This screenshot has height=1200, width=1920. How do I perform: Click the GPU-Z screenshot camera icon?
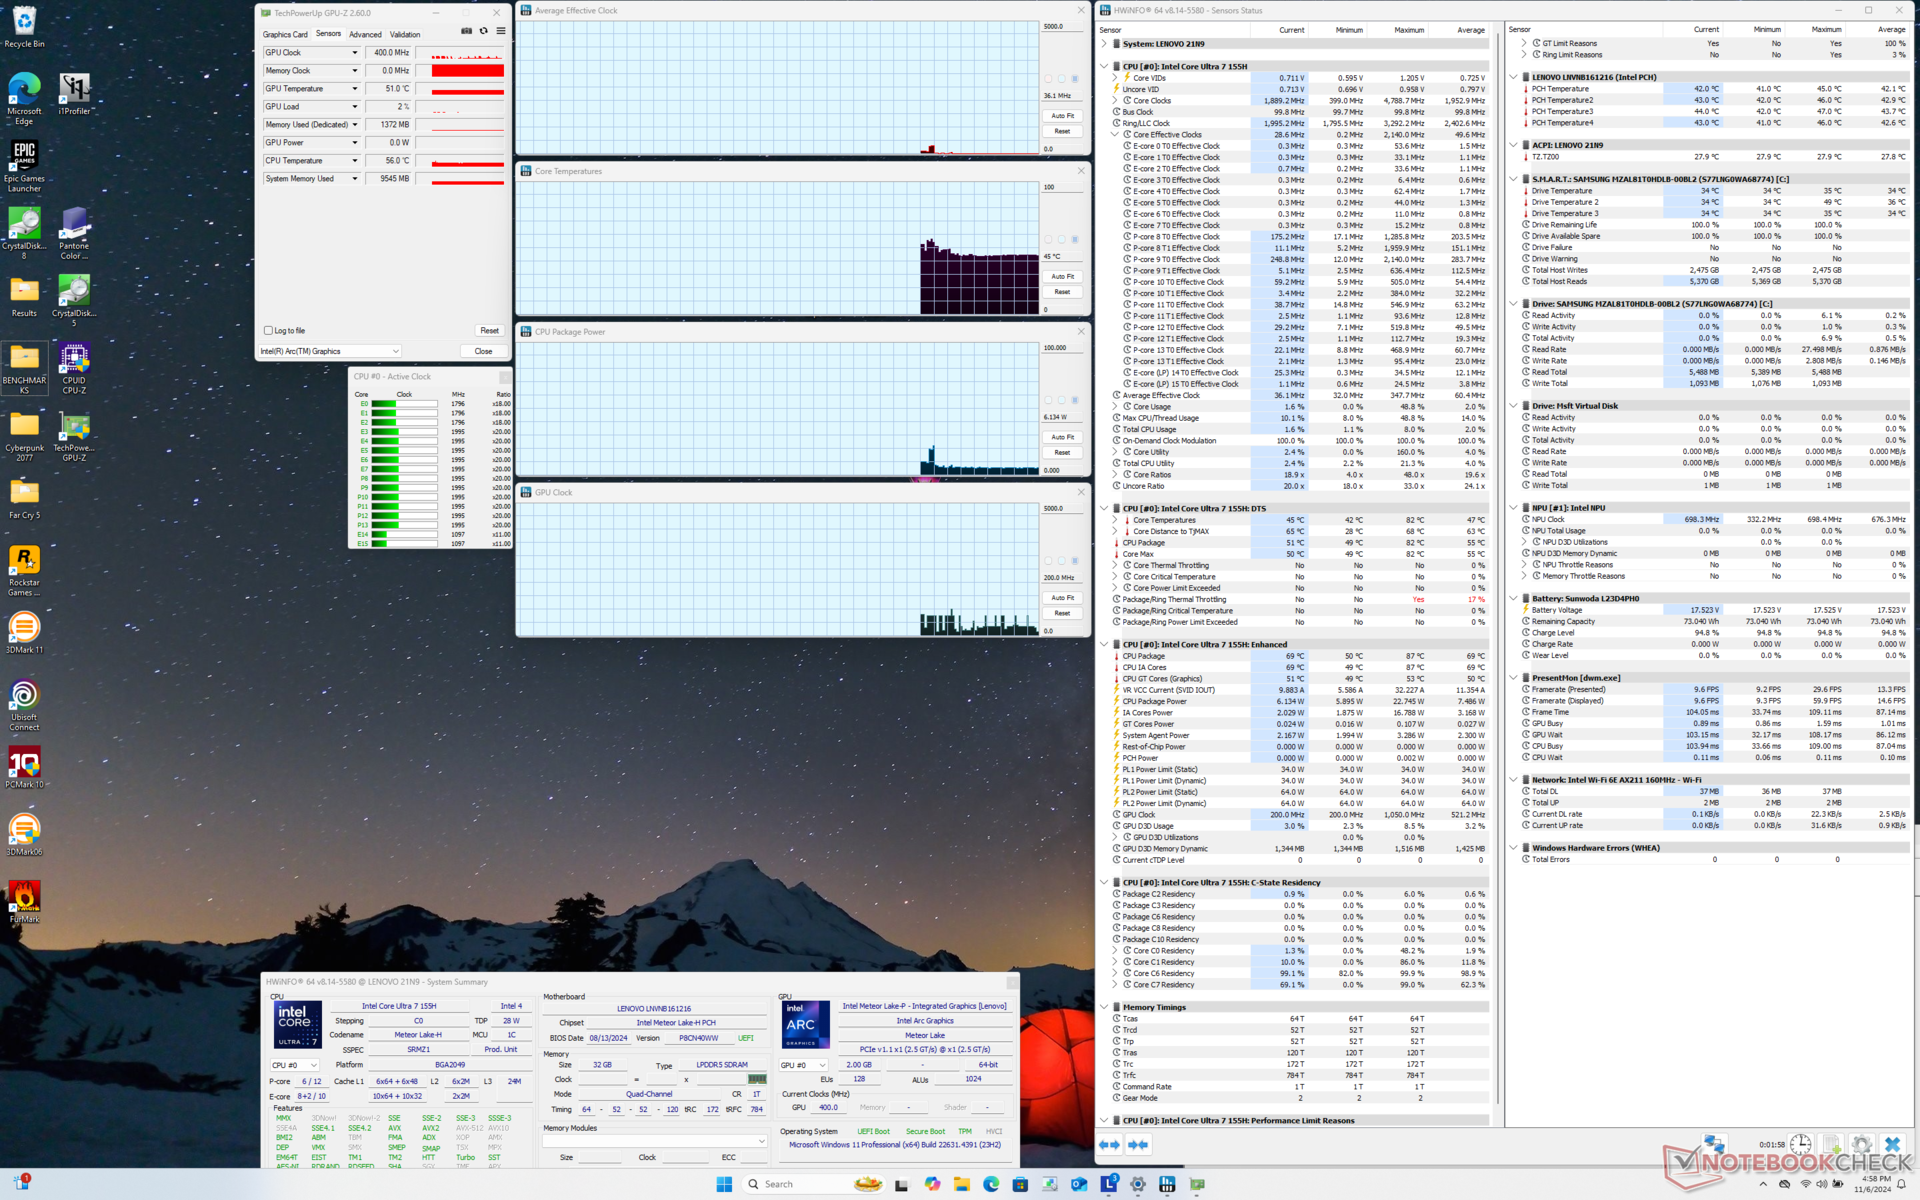click(x=466, y=32)
